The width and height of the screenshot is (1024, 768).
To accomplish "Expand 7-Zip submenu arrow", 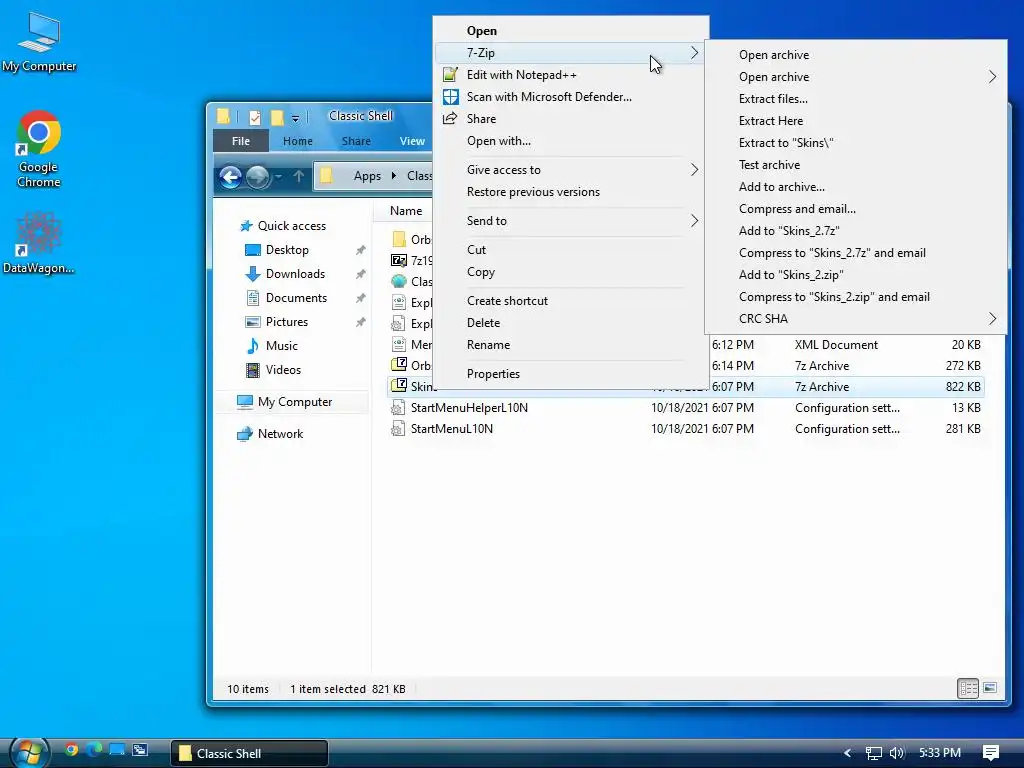I will 694,53.
